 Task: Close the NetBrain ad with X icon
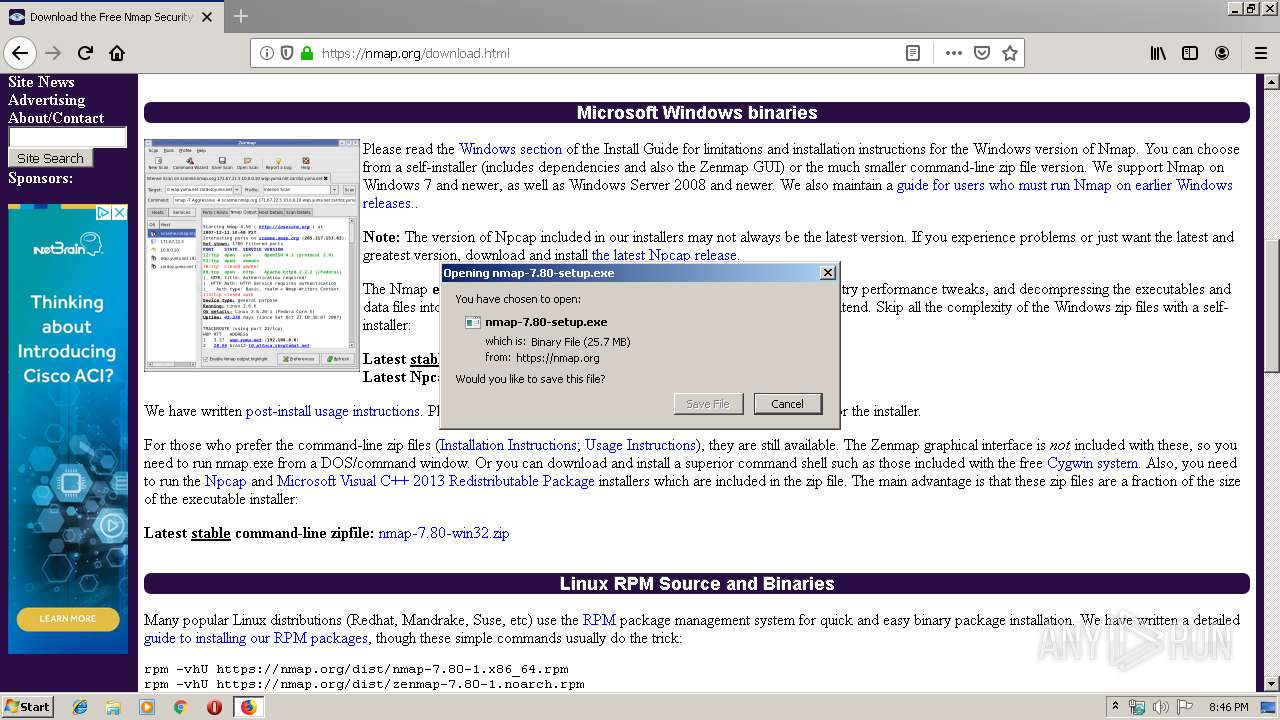click(119, 213)
